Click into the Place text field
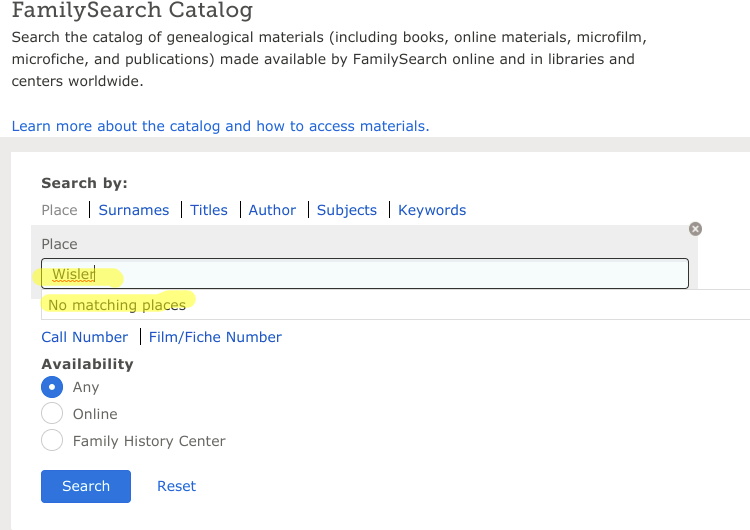Viewport: 750px width, 530px height. 365,274
